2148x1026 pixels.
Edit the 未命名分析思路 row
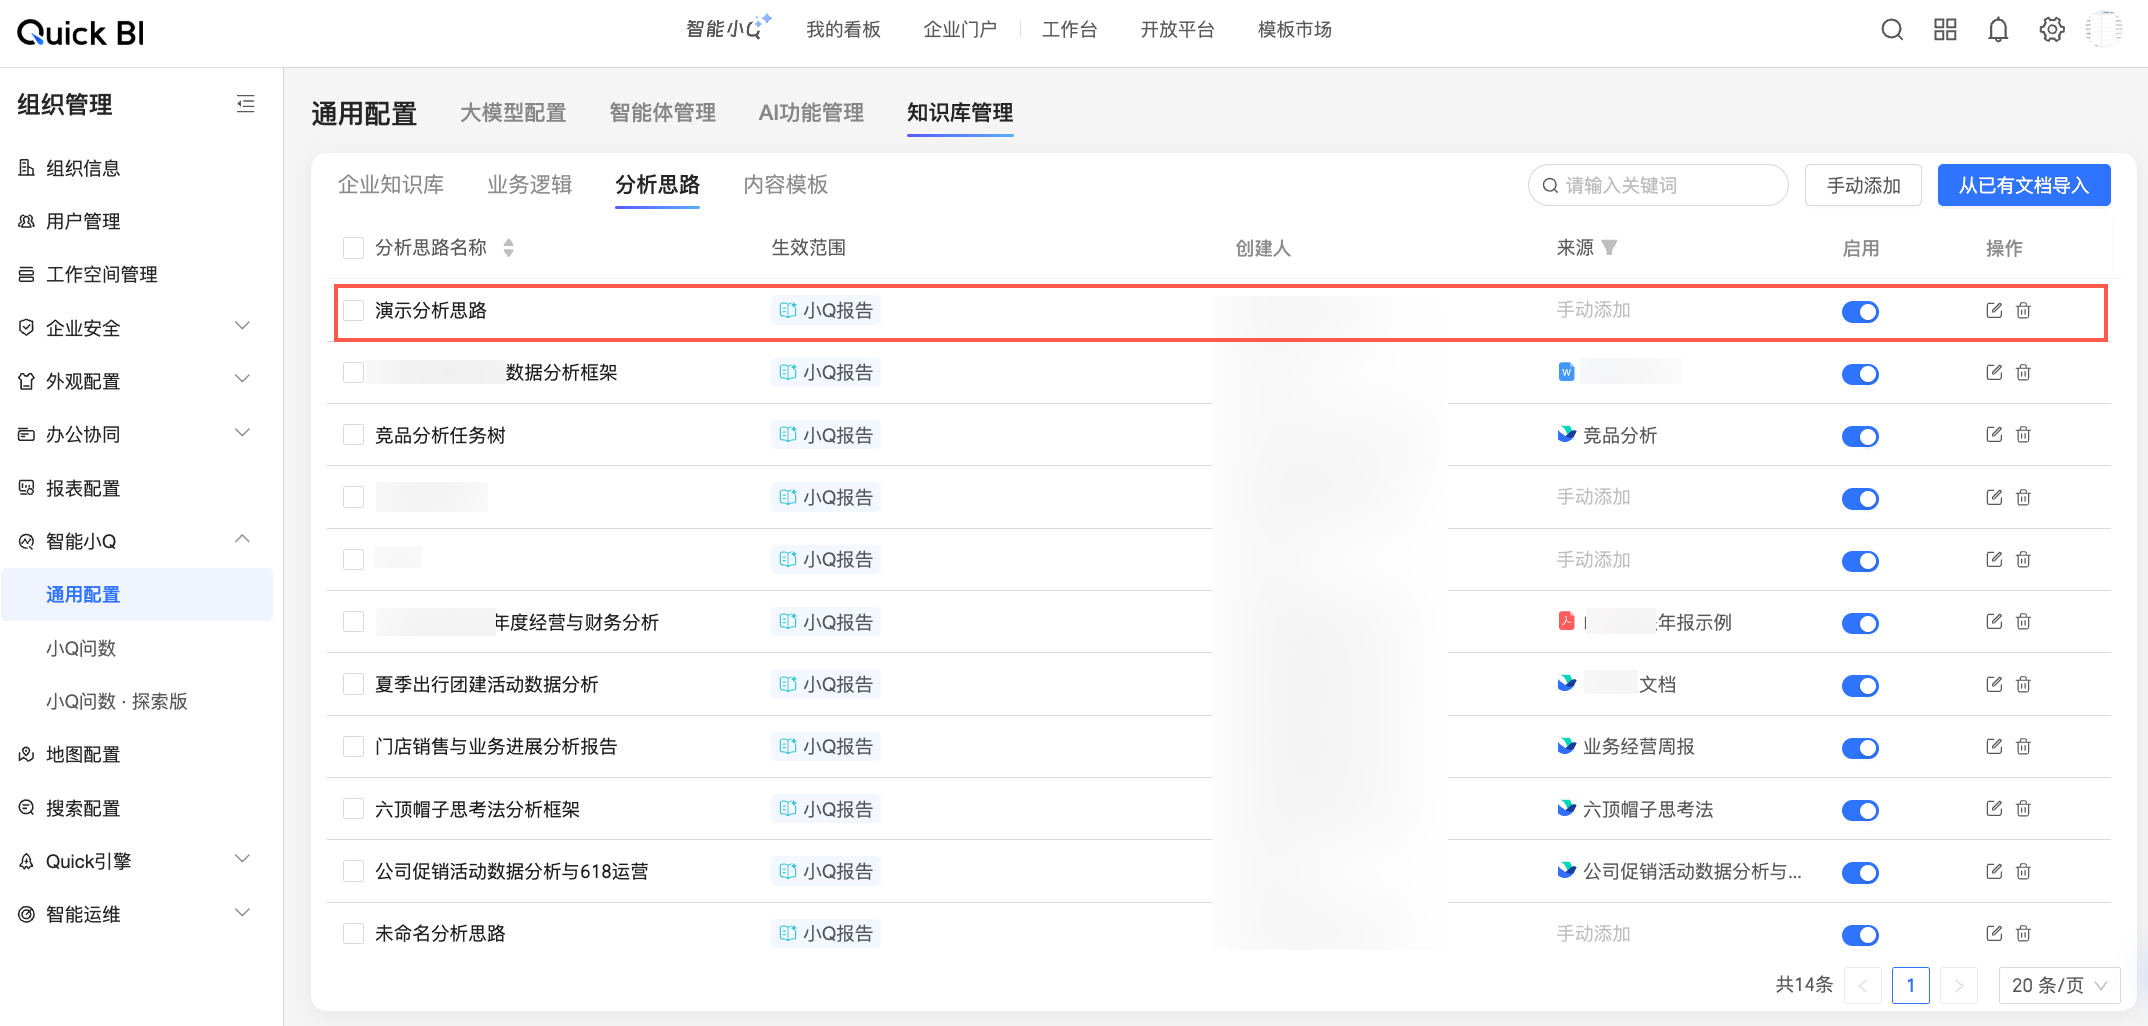1994,933
